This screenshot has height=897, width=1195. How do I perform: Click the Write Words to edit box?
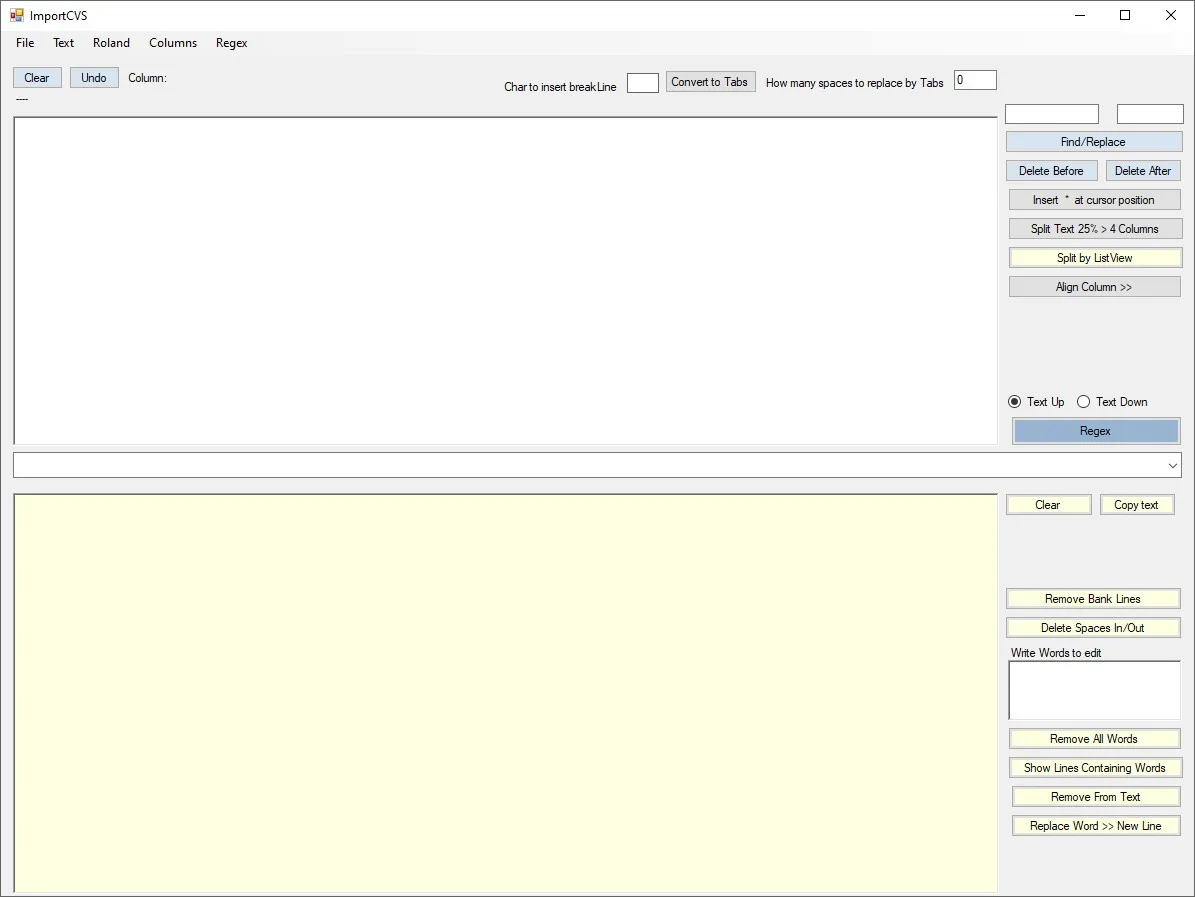pyautogui.click(x=1094, y=690)
